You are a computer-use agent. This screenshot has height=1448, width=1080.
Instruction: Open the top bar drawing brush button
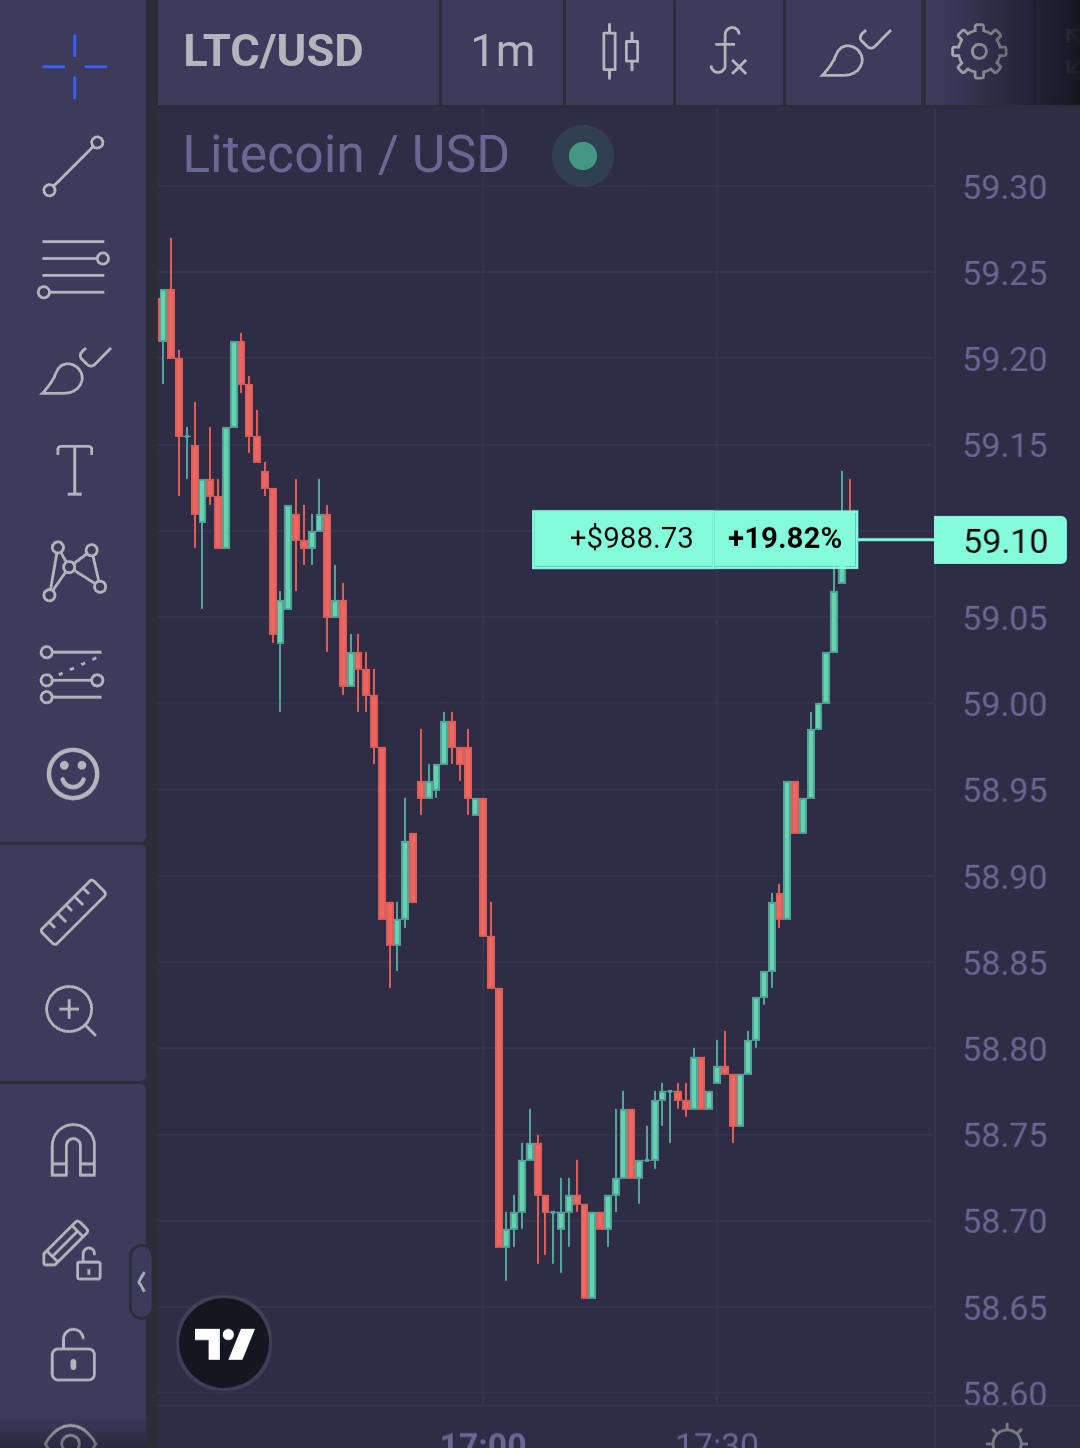[855, 52]
